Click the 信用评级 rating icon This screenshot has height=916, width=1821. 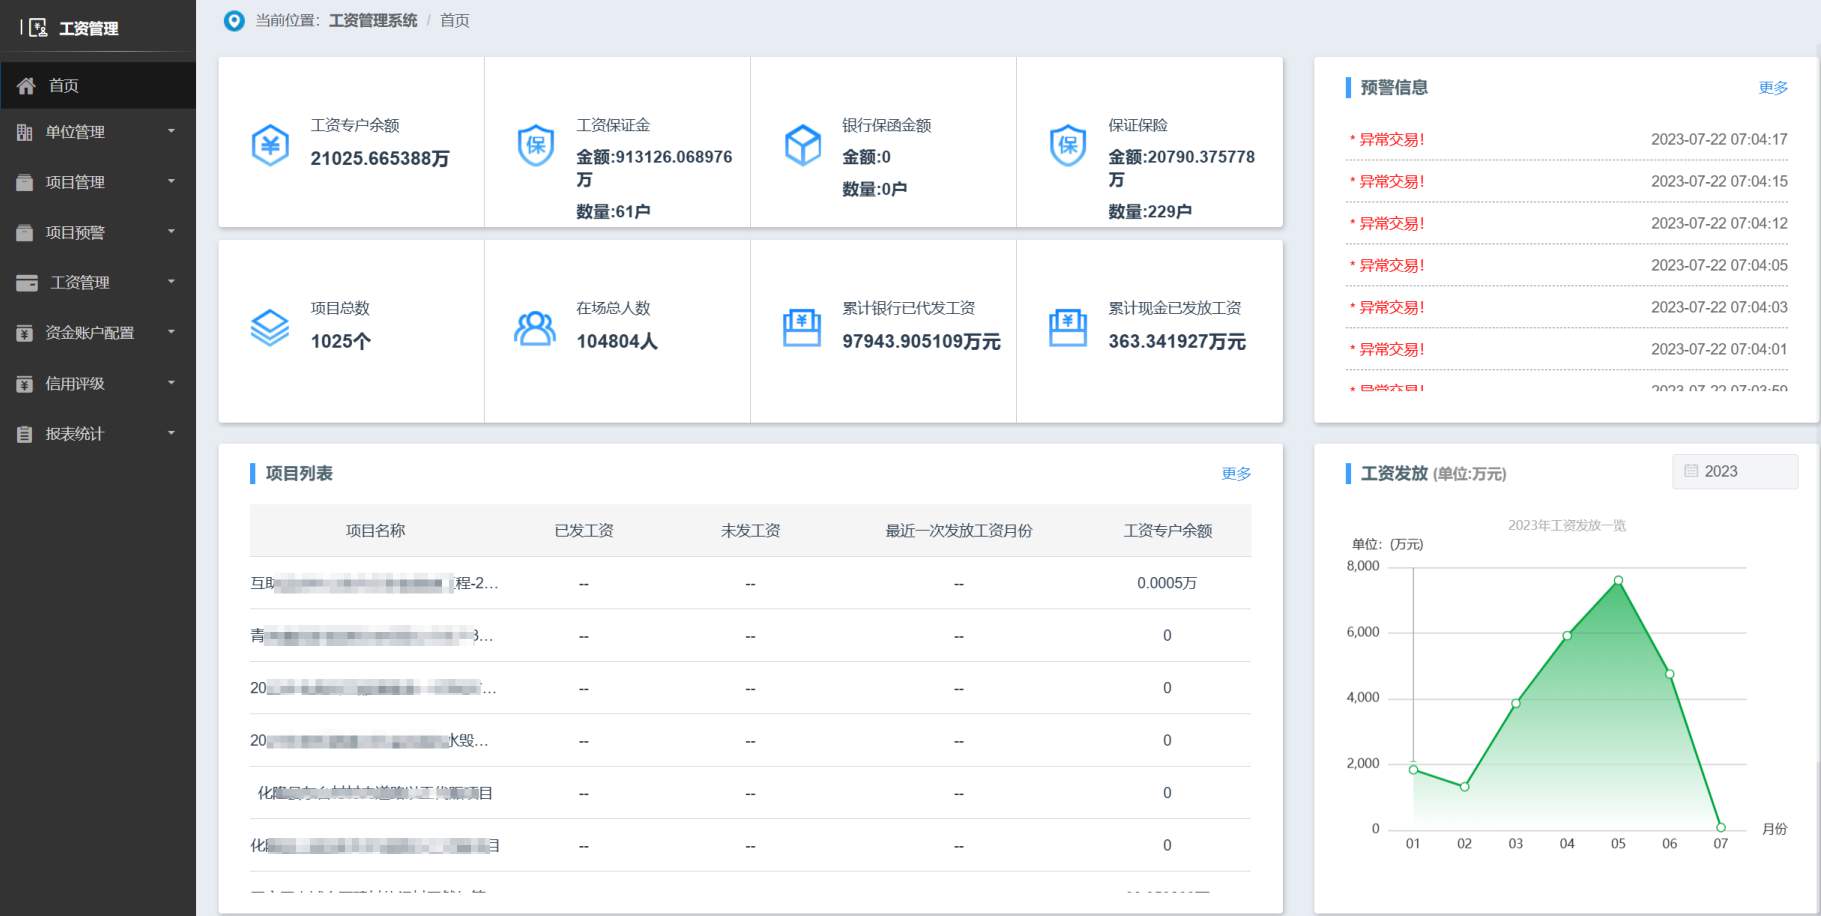tap(24, 383)
